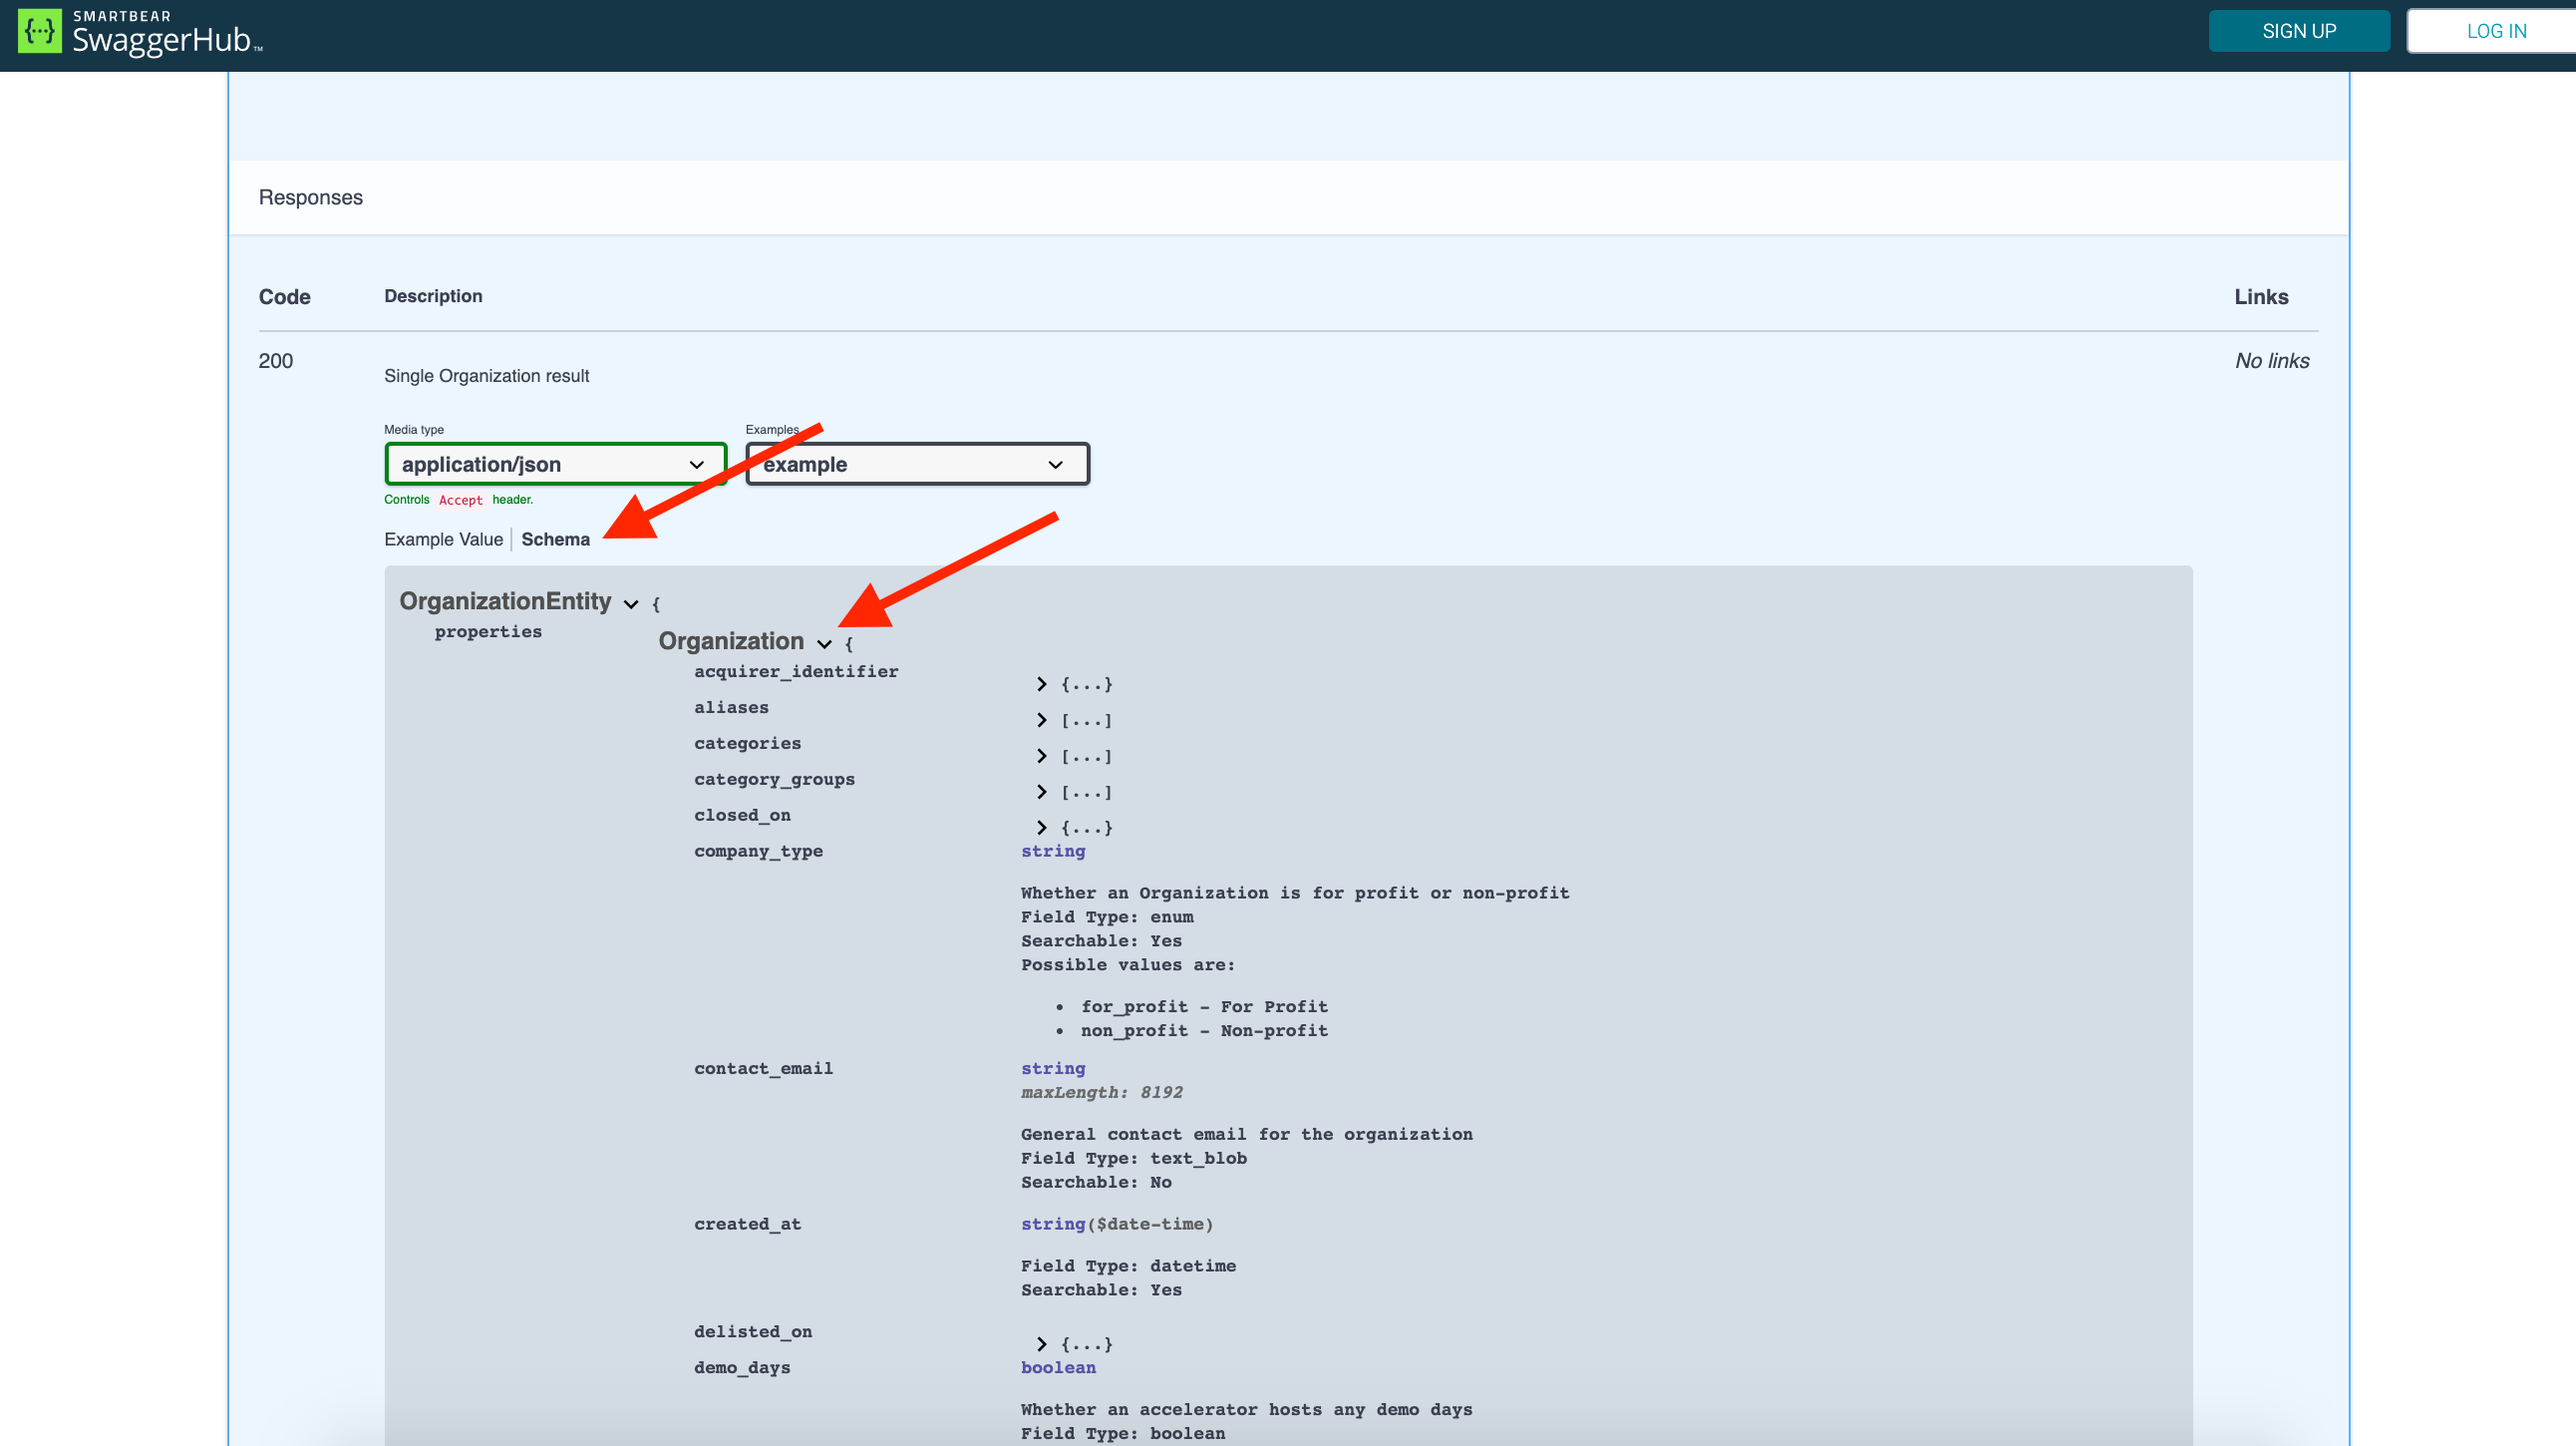Click the SwaggerHub wordmark text

pos(162,40)
